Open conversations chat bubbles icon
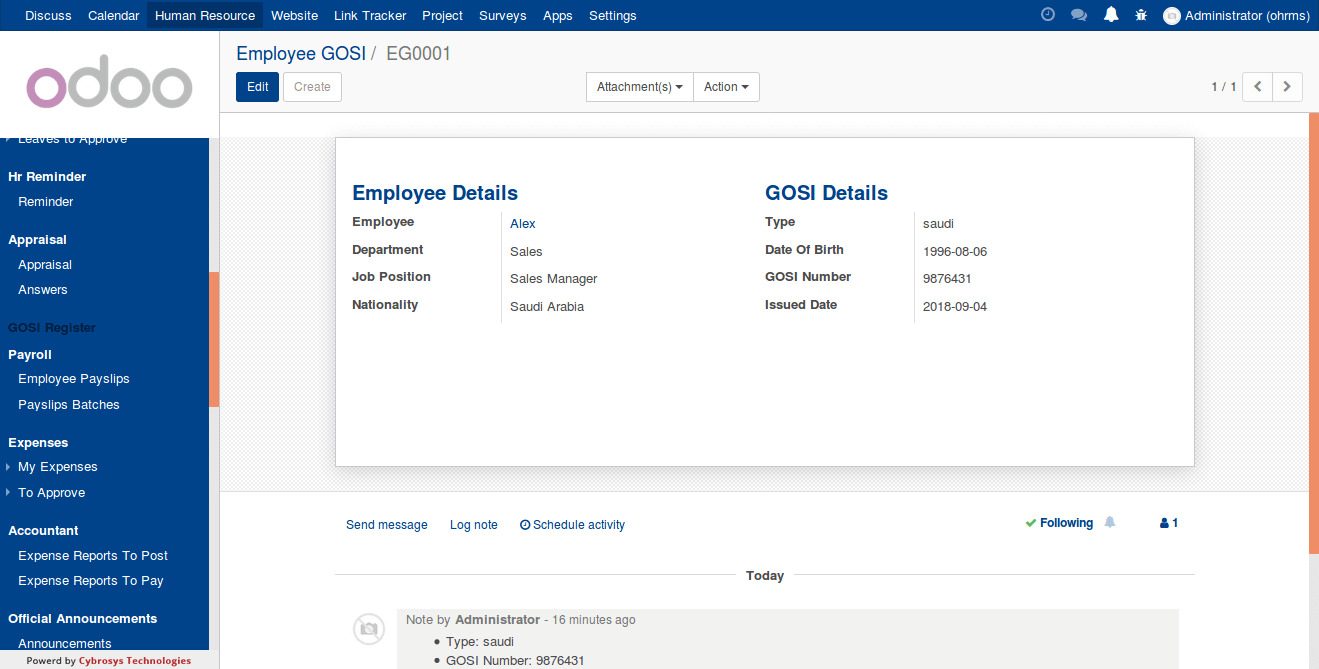 click(x=1079, y=15)
